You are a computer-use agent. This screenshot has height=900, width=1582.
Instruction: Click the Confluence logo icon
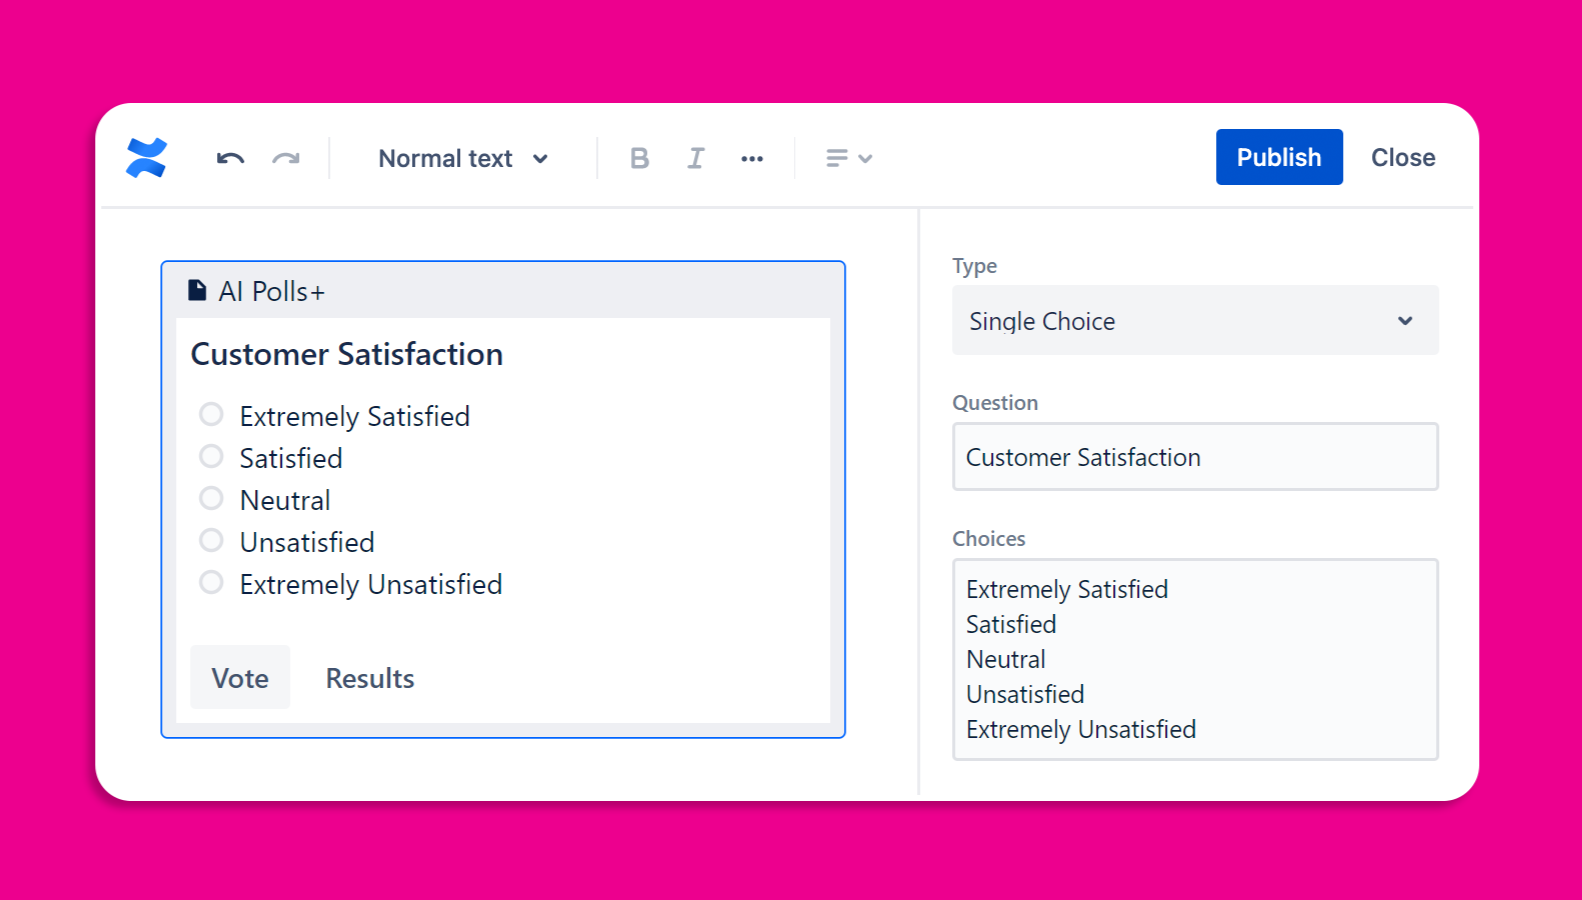[146, 158]
